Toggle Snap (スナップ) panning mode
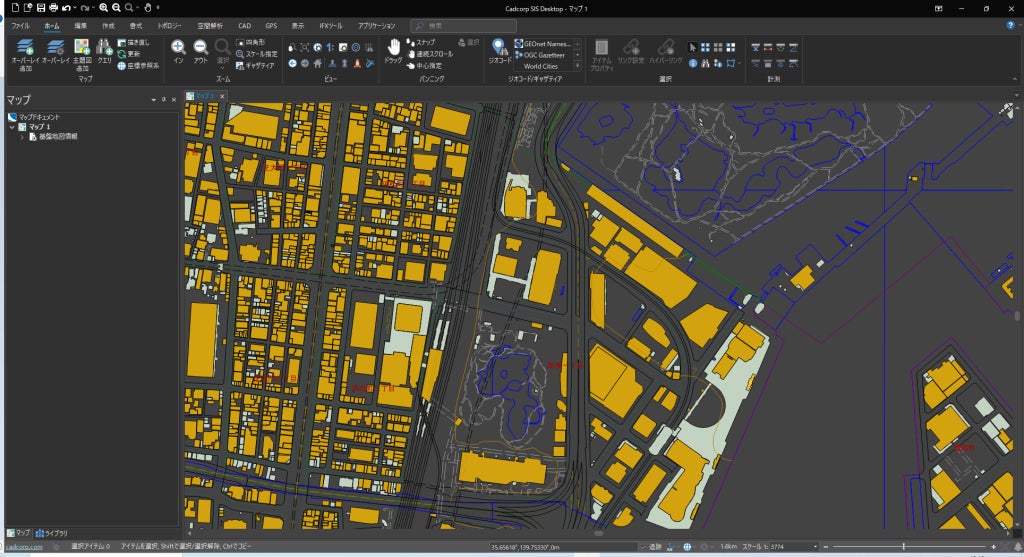Screen dimensions: 1024x557 [424, 42]
